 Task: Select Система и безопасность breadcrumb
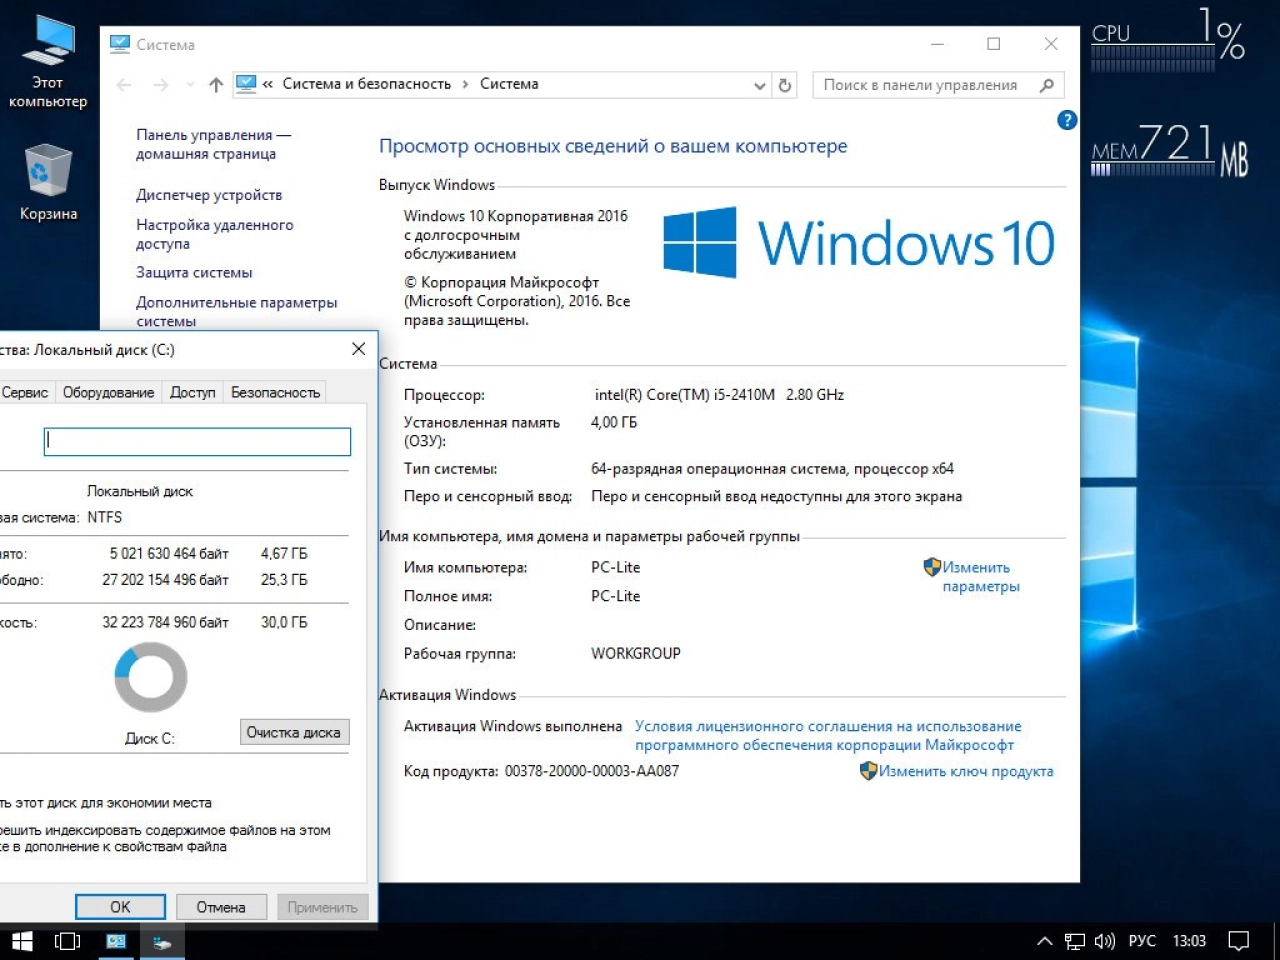point(367,84)
